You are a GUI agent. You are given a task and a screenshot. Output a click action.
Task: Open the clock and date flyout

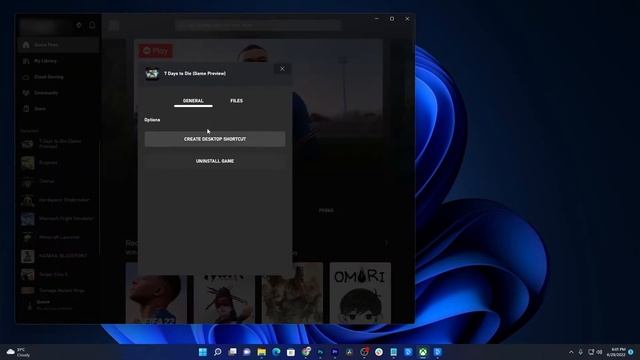pos(616,352)
